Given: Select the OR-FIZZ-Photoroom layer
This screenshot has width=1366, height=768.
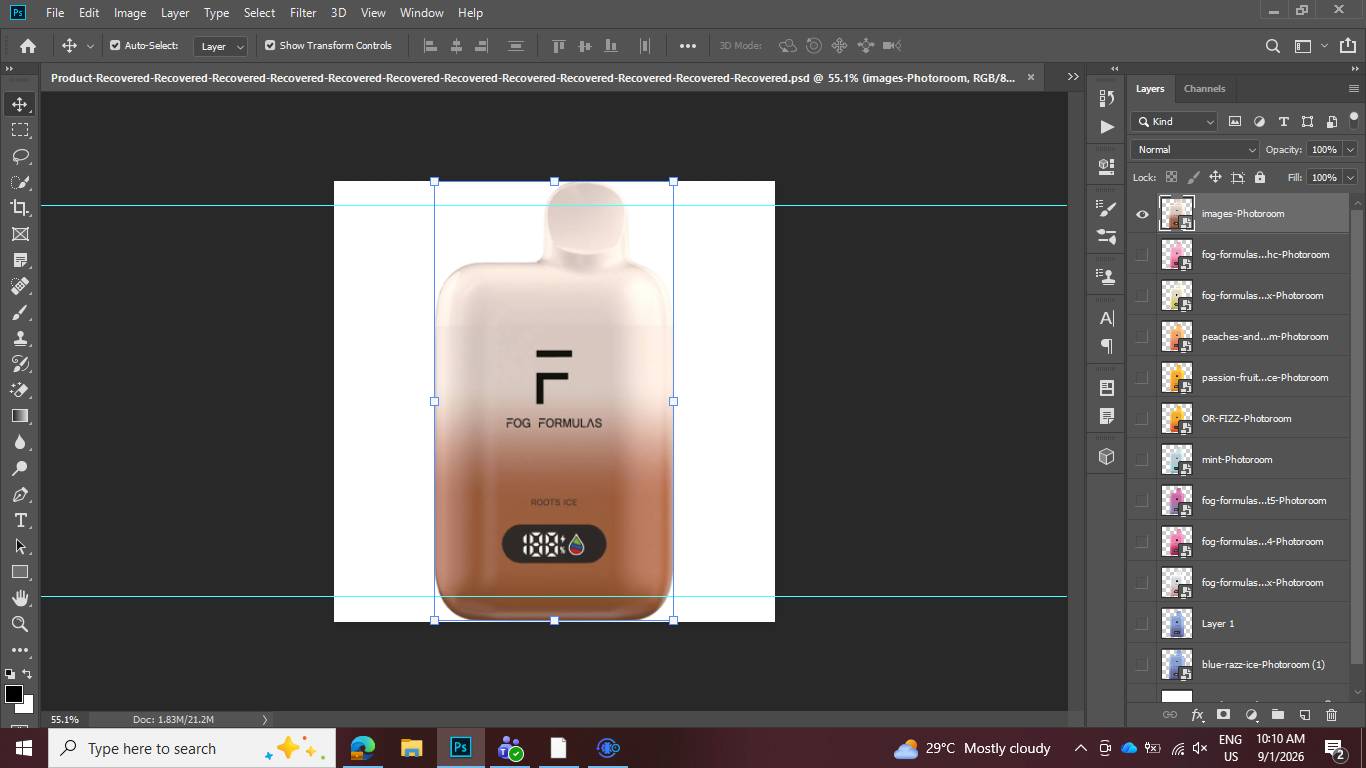Looking at the screenshot, I should [1253, 419].
